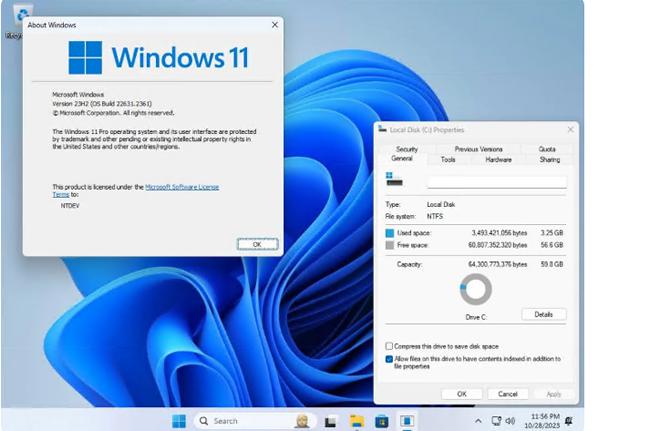Click the network icon in system tray
Screen dimensions: 650x431
495,421
